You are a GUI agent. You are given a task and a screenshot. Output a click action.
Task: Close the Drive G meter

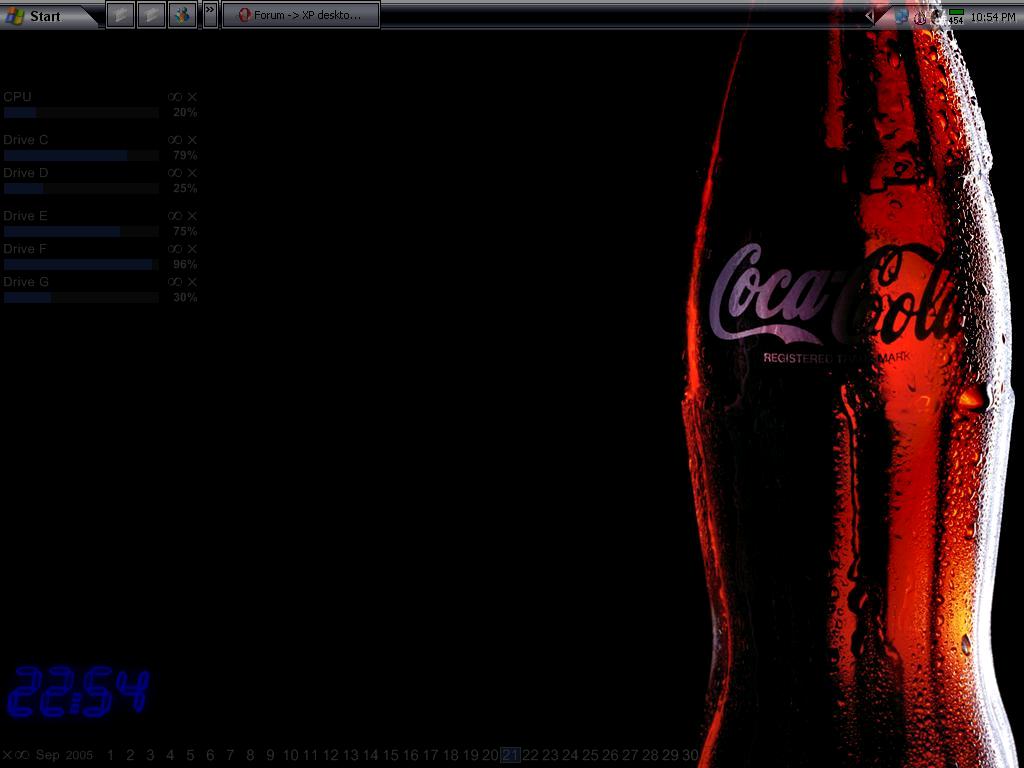coord(192,281)
